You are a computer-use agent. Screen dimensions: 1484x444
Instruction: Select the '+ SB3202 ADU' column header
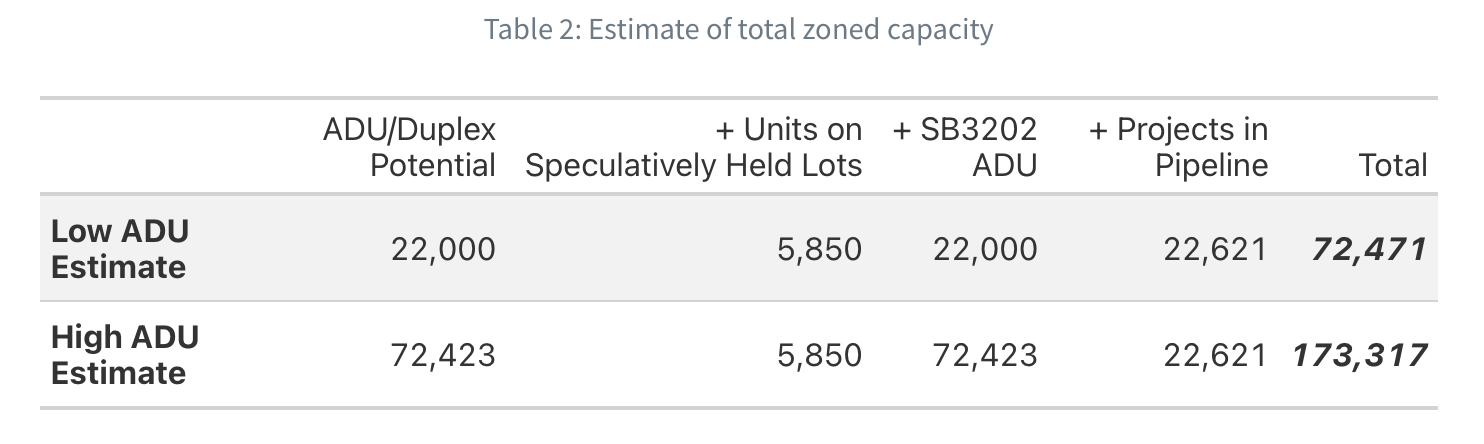coord(964,147)
